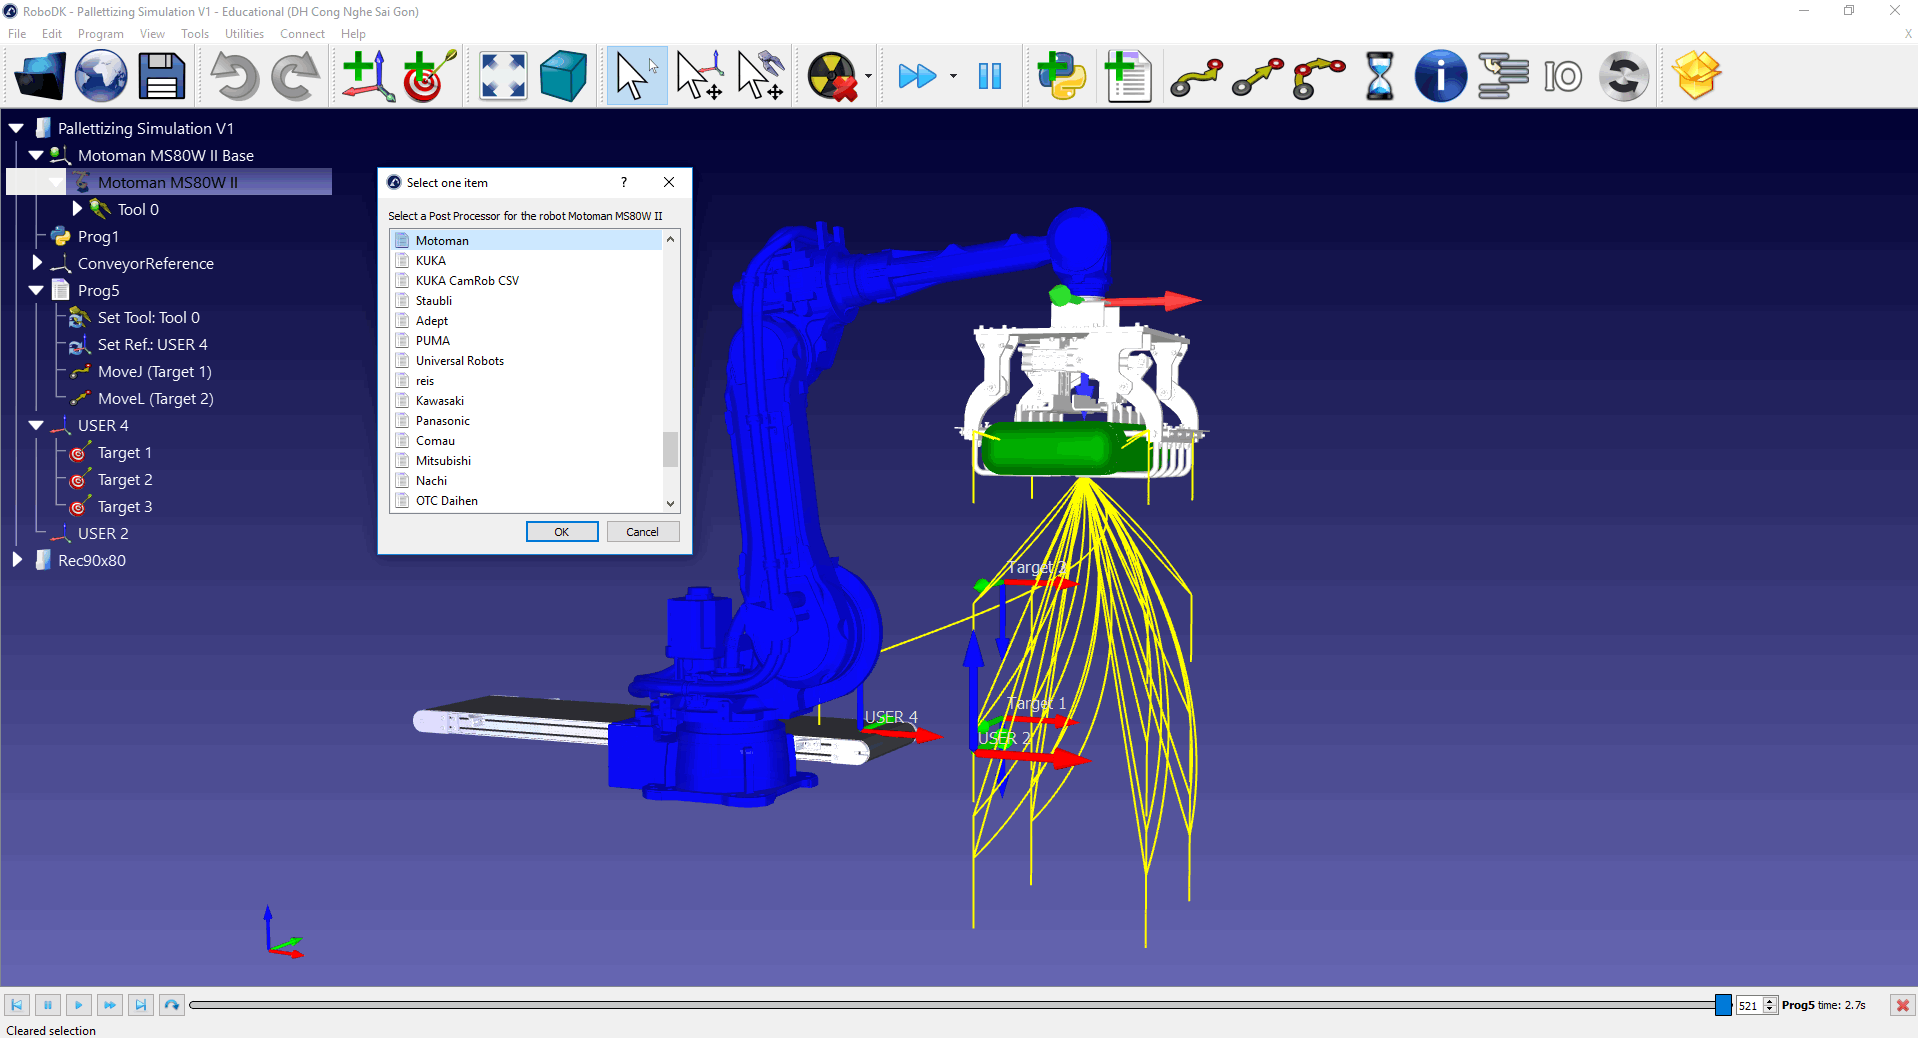The width and height of the screenshot is (1918, 1038).
Task: Select Target 3 in the tree
Action: point(124,507)
